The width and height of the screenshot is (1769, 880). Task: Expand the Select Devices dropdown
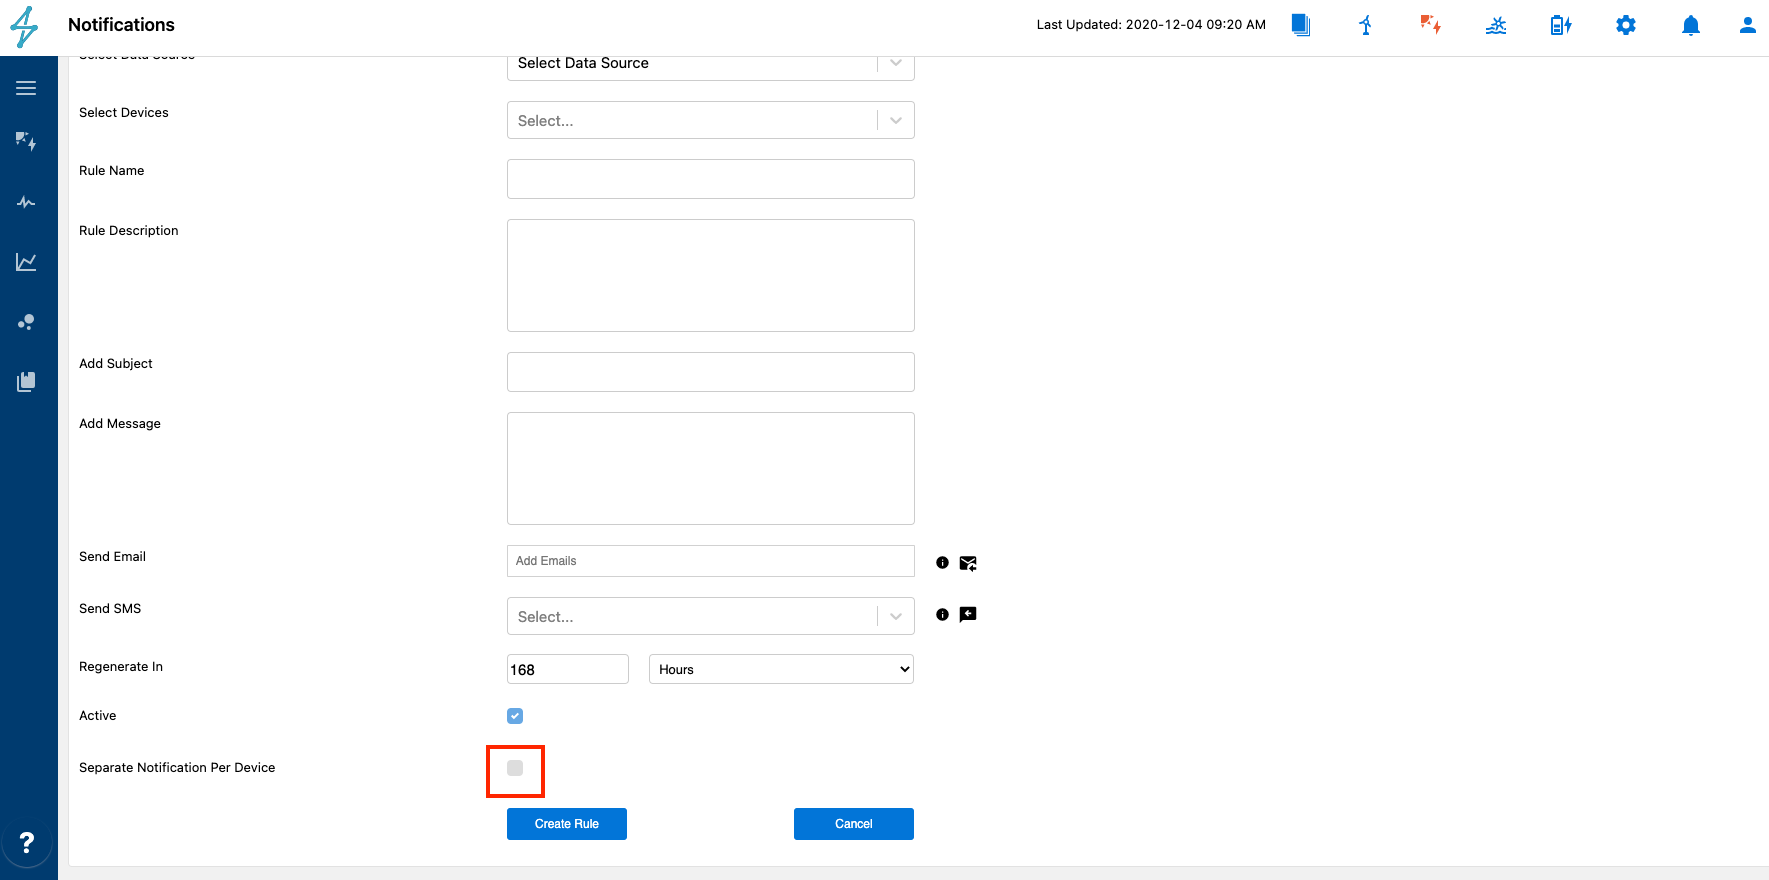point(710,121)
